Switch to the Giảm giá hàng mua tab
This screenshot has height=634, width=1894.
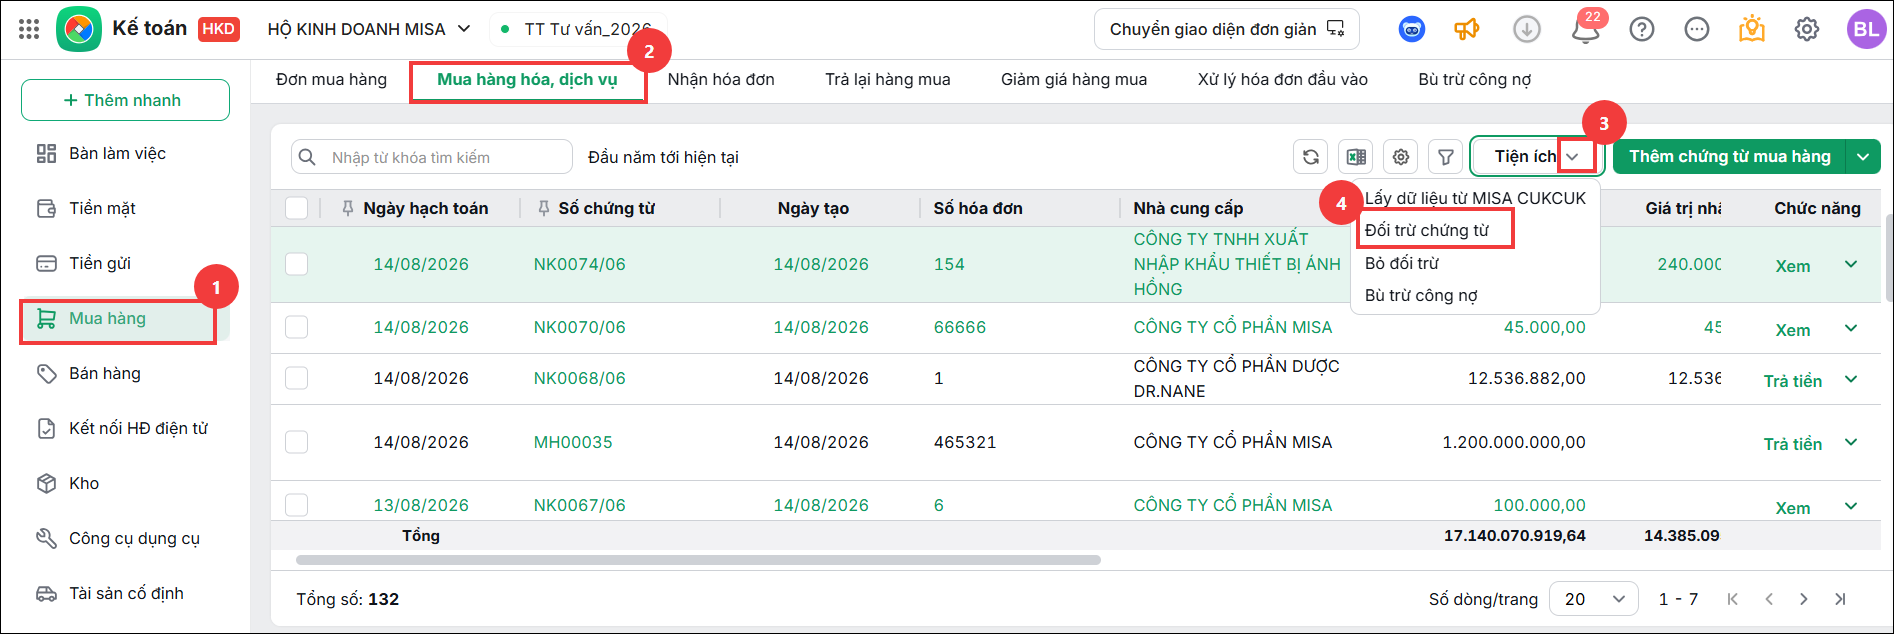tap(1074, 79)
